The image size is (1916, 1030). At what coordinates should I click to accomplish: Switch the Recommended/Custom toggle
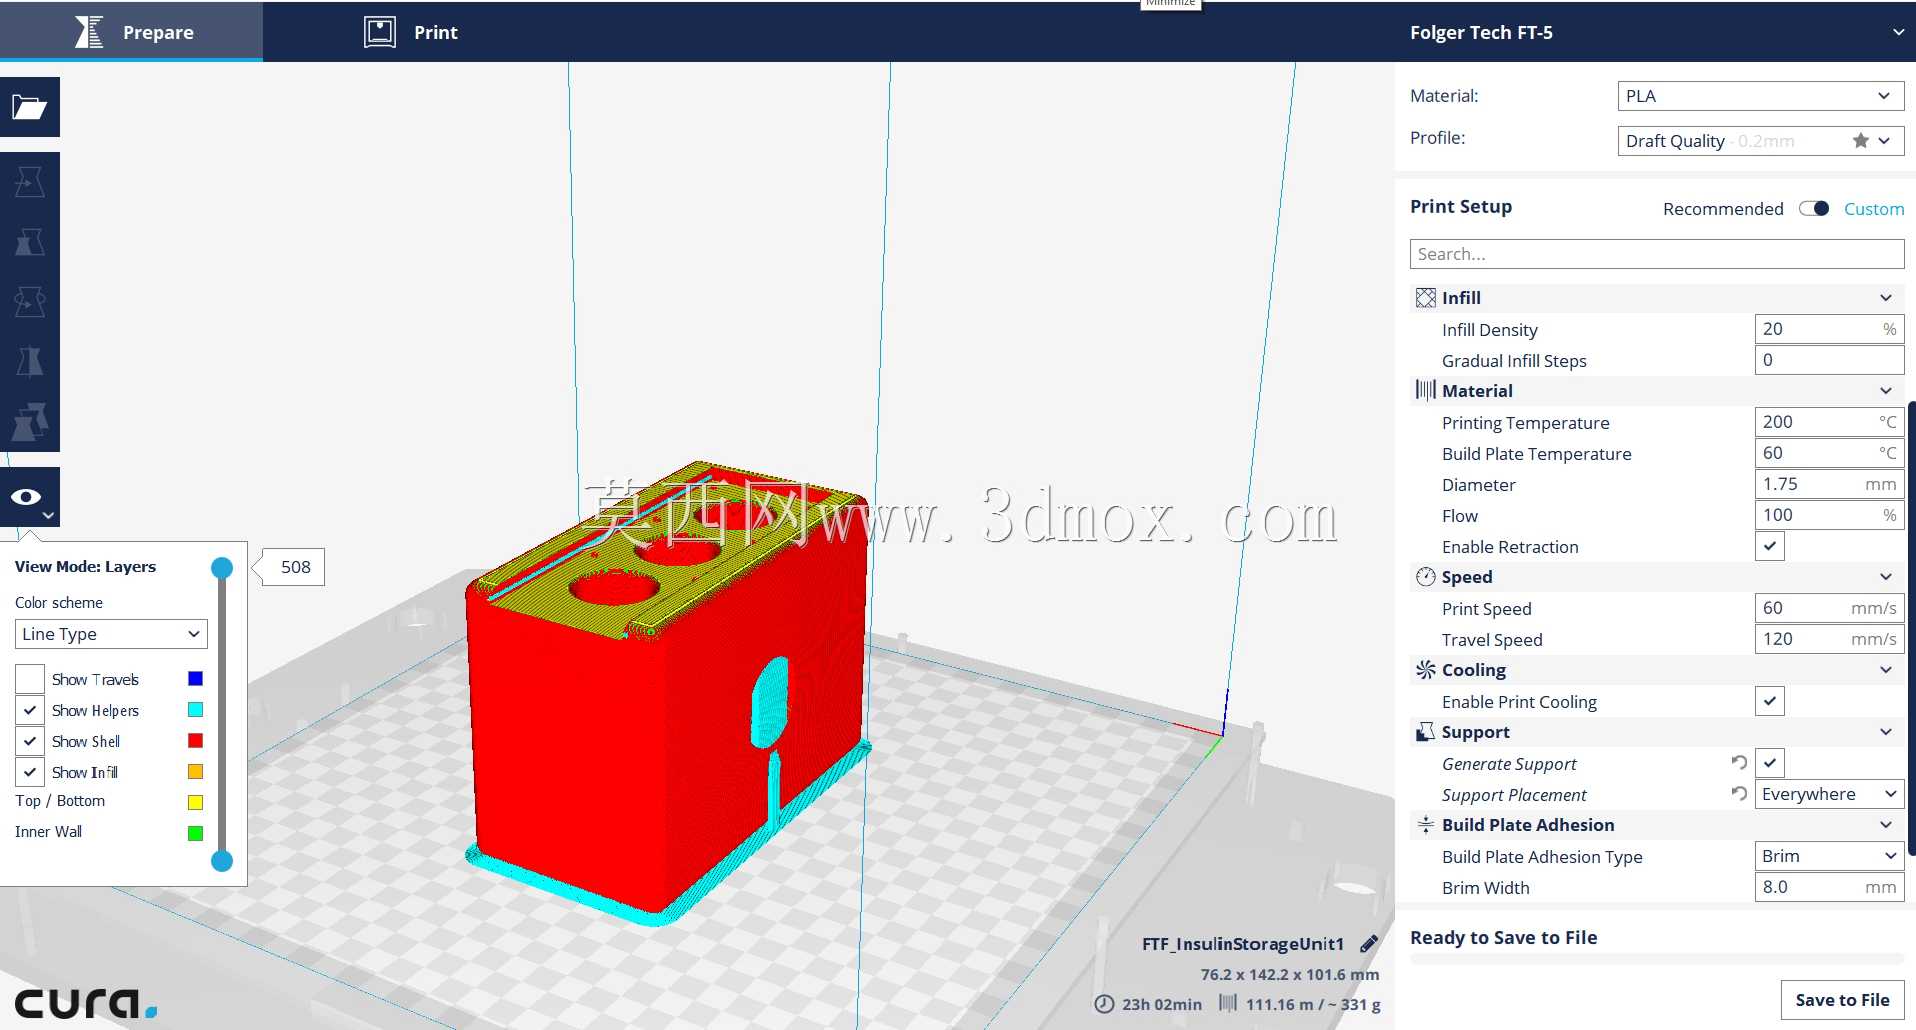[x=1814, y=208]
